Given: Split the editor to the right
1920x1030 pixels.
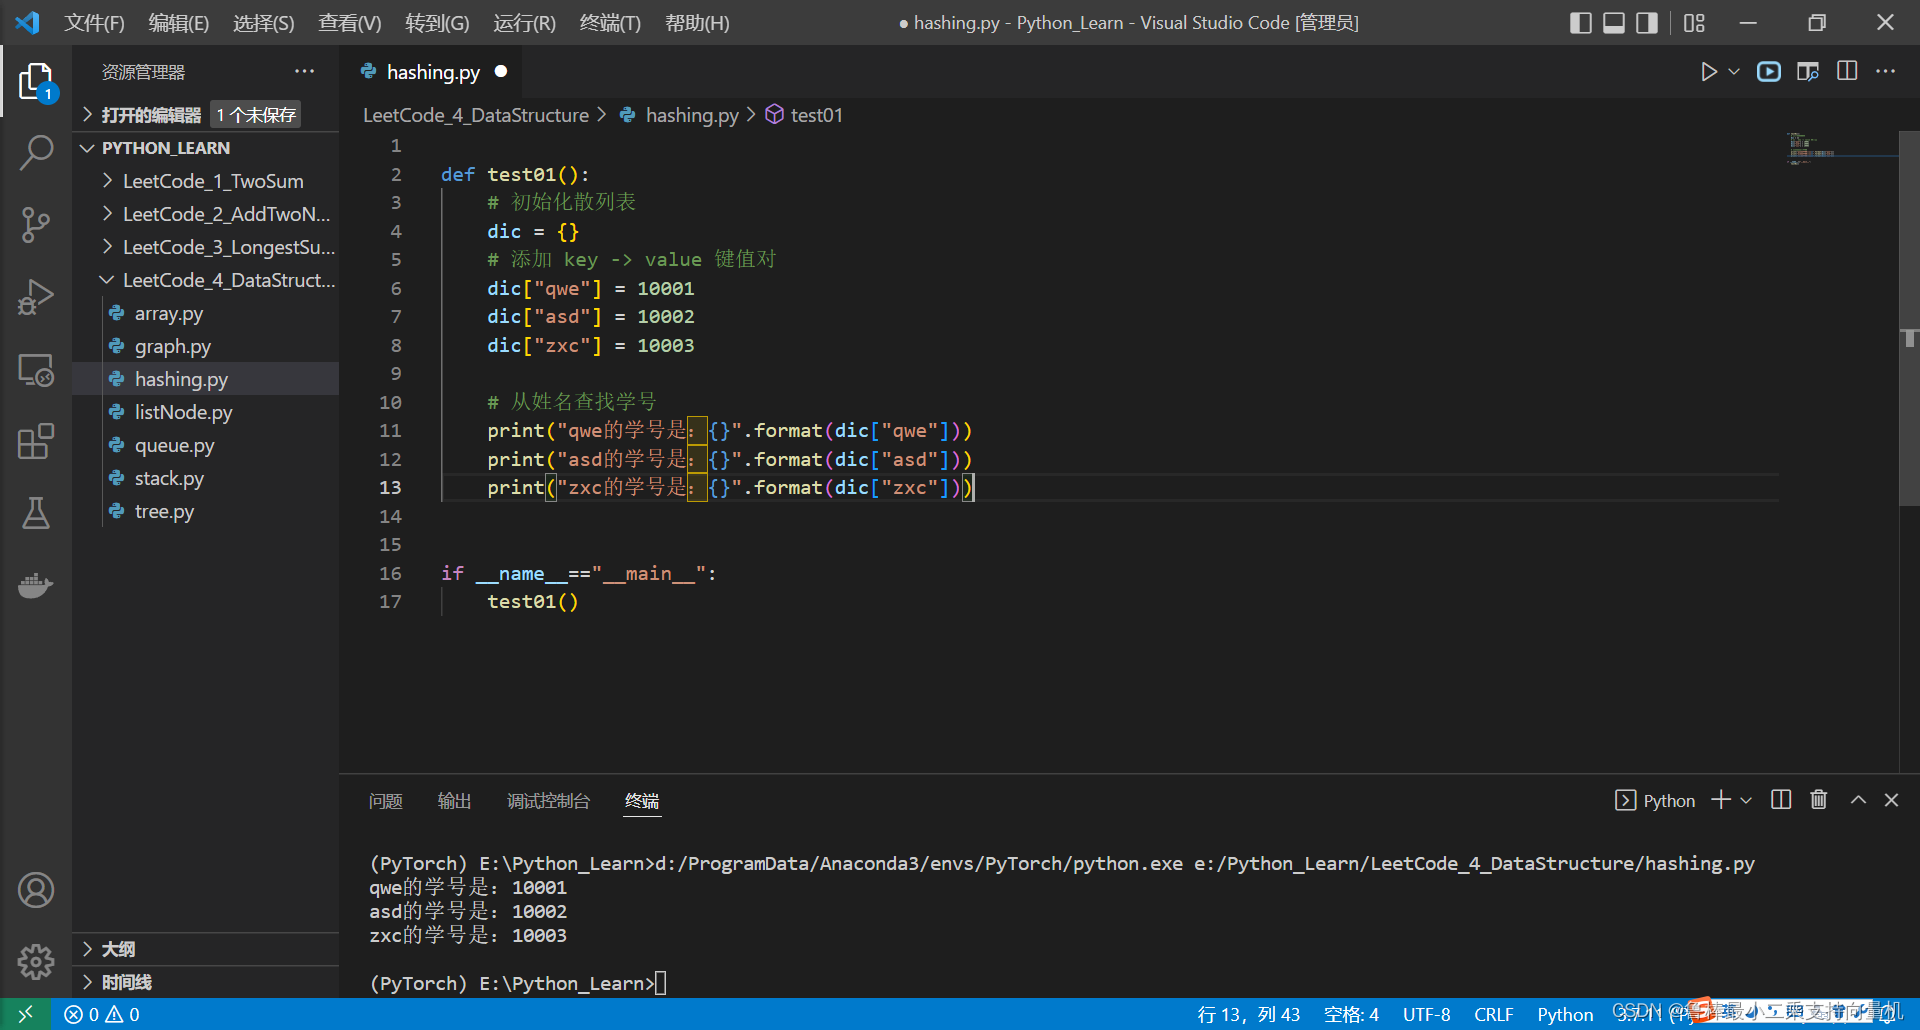Looking at the screenshot, I should [1847, 71].
